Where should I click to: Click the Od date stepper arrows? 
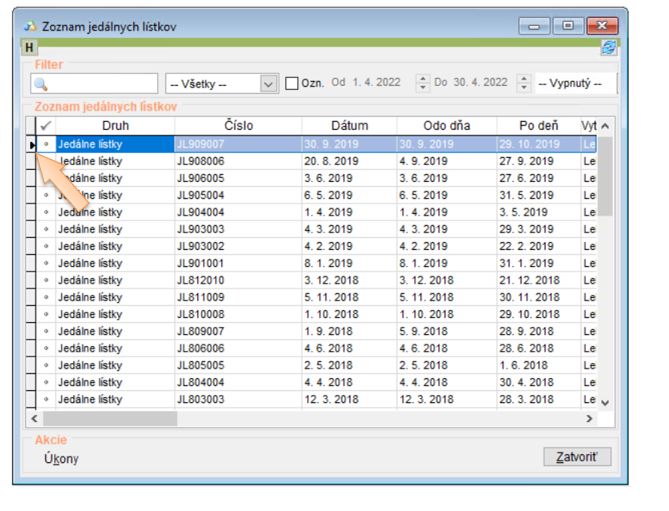pos(422,83)
